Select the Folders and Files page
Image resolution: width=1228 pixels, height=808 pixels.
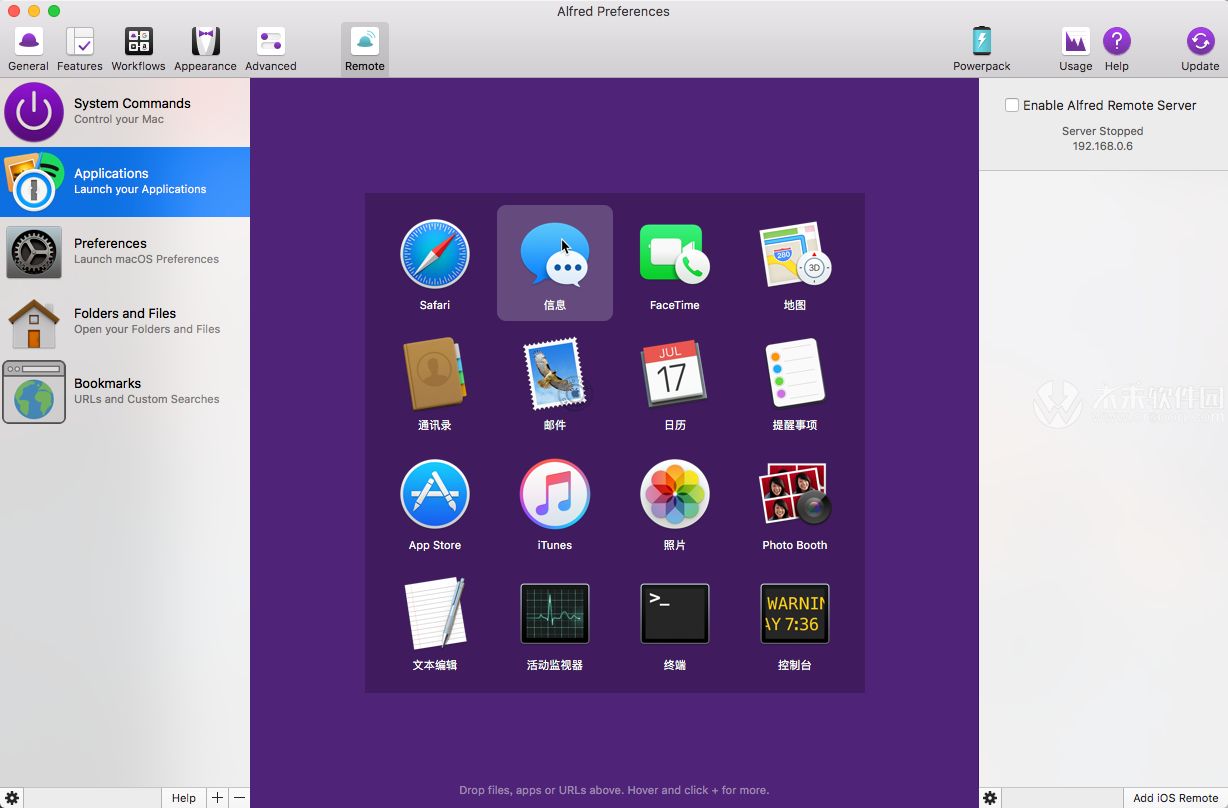(x=125, y=322)
